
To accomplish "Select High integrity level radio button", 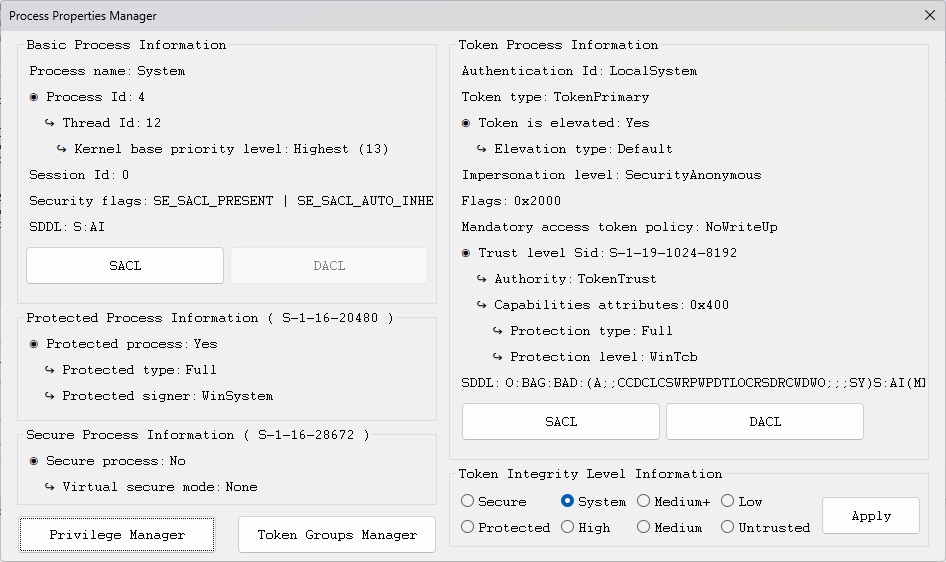I will 568,527.
